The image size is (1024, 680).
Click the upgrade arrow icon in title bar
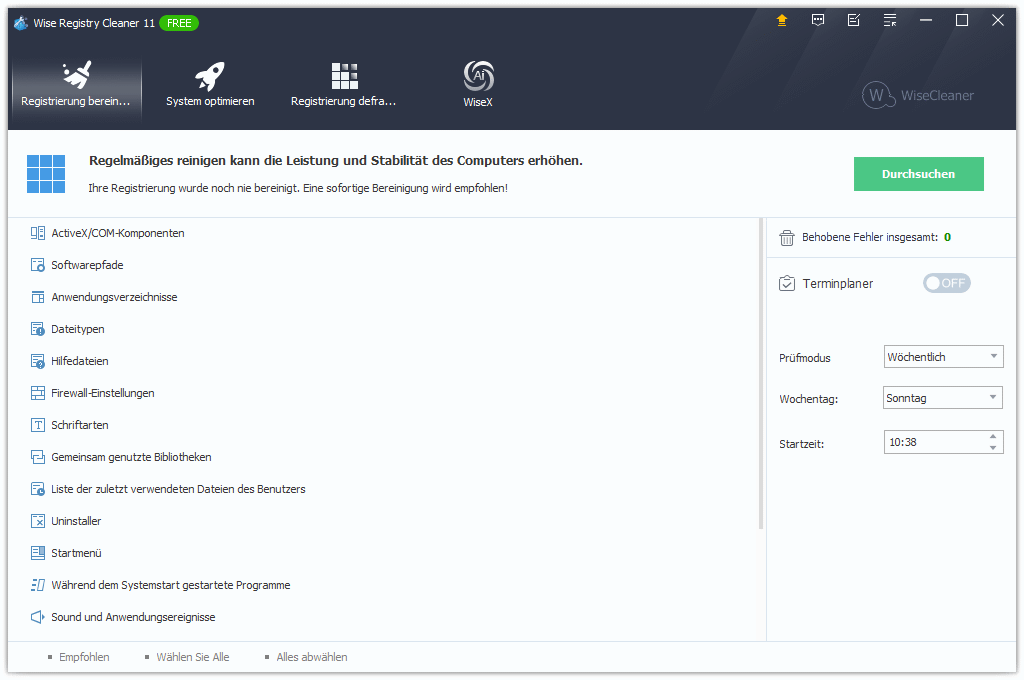point(782,20)
